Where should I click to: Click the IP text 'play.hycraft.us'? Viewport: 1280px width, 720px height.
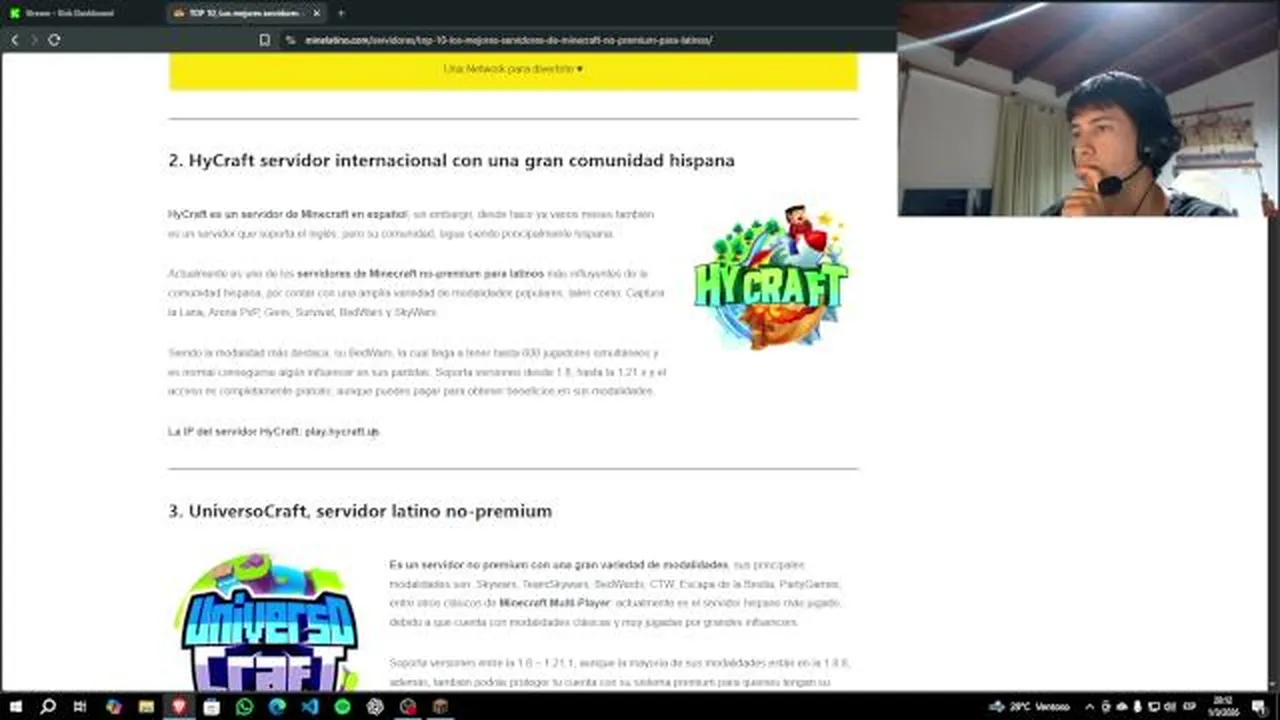point(342,432)
